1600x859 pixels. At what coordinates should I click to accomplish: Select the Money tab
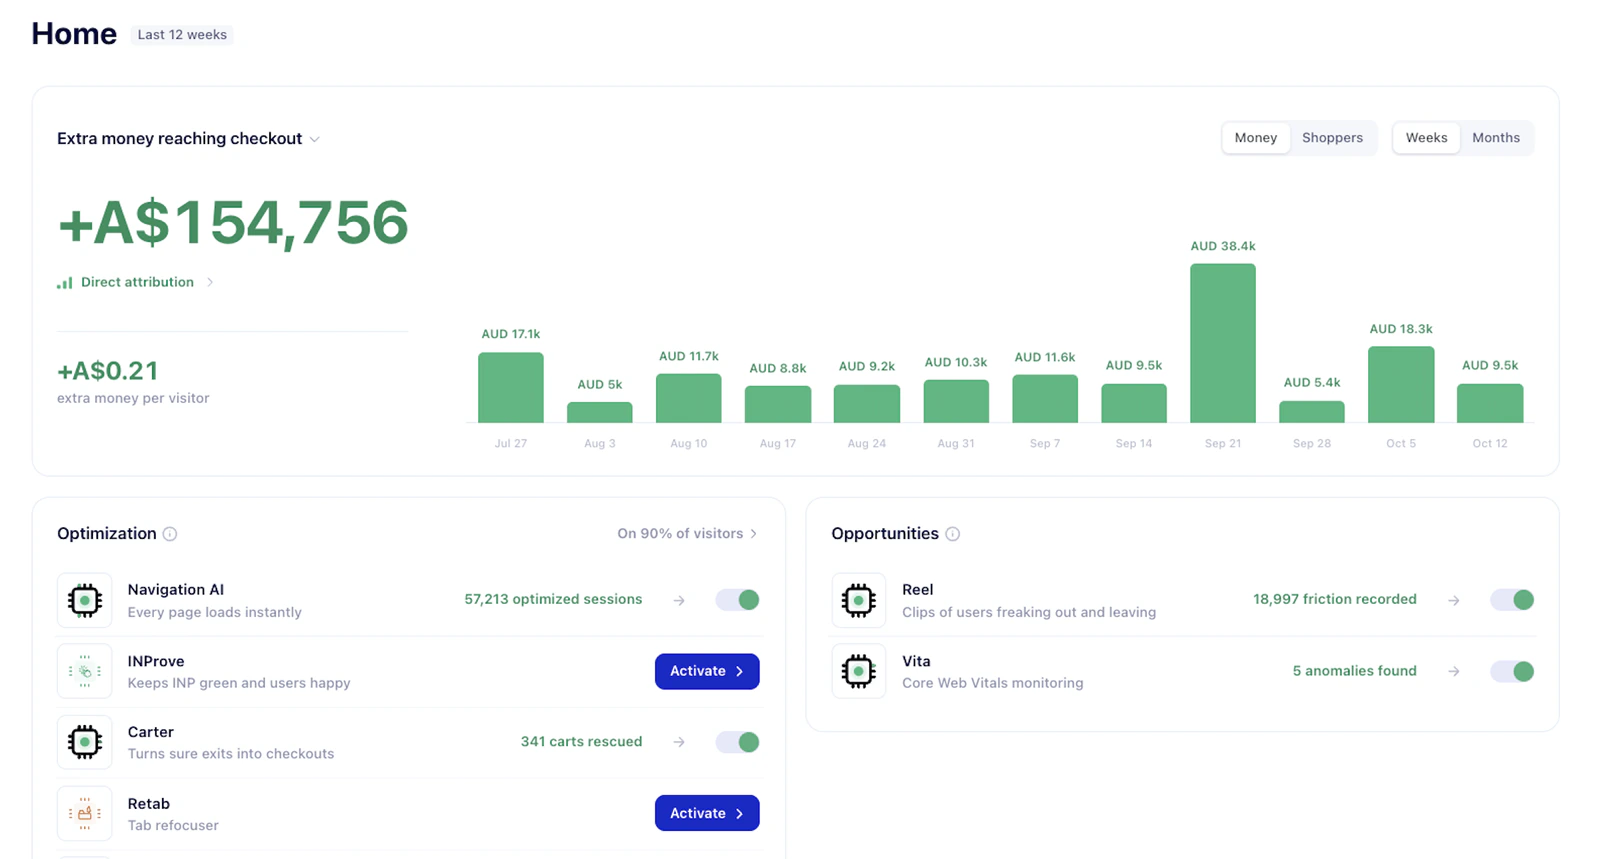(1256, 138)
